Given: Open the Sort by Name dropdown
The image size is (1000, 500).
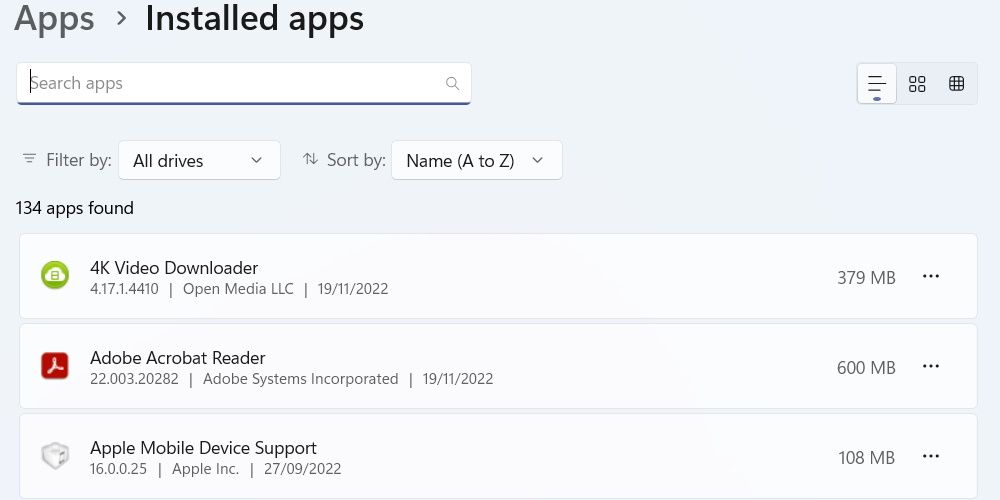Looking at the screenshot, I should 476,161.
